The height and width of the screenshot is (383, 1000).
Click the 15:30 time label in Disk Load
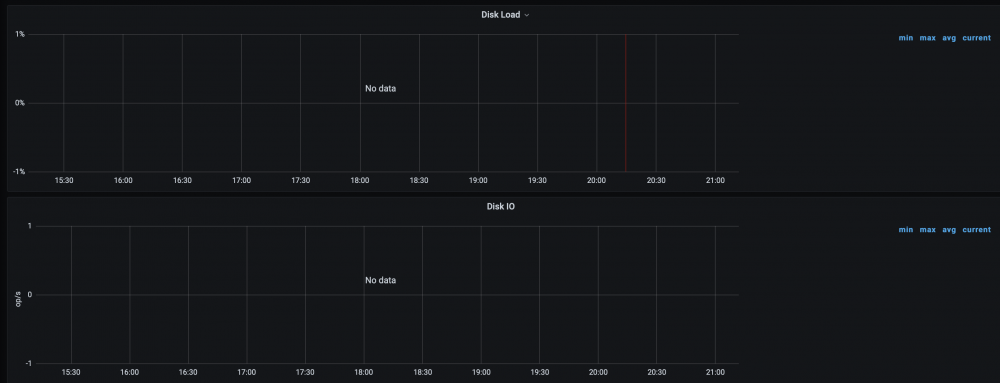pyautogui.click(x=64, y=181)
